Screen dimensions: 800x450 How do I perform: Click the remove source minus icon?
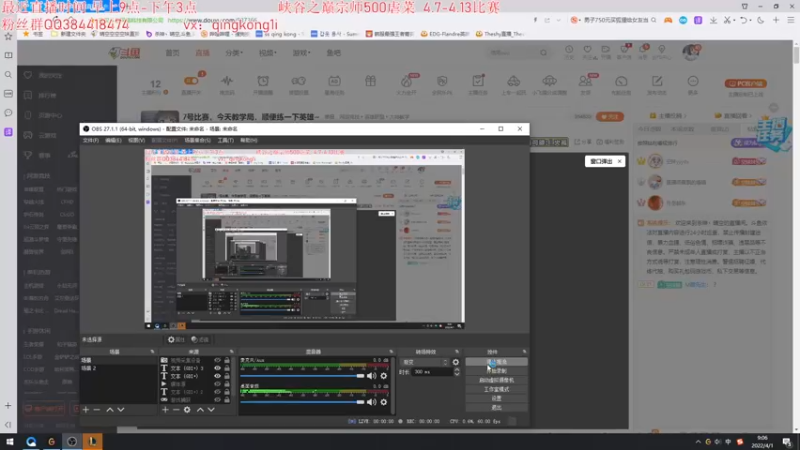[176, 410]
